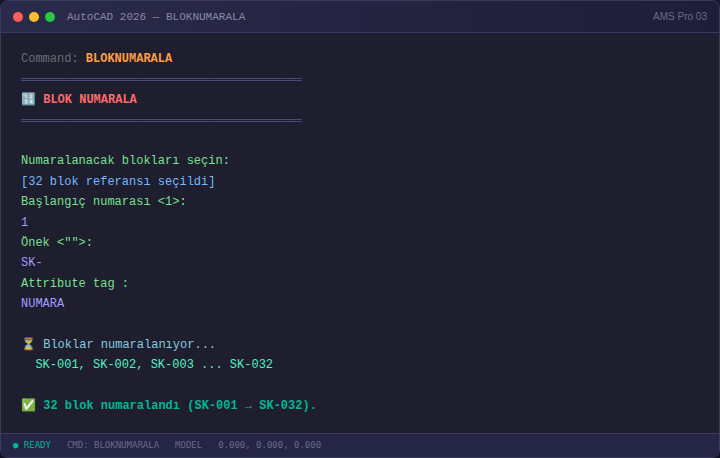Click the READY label in status bar
Viewport: 720px width, 458px height.
(x=37, y=445)
